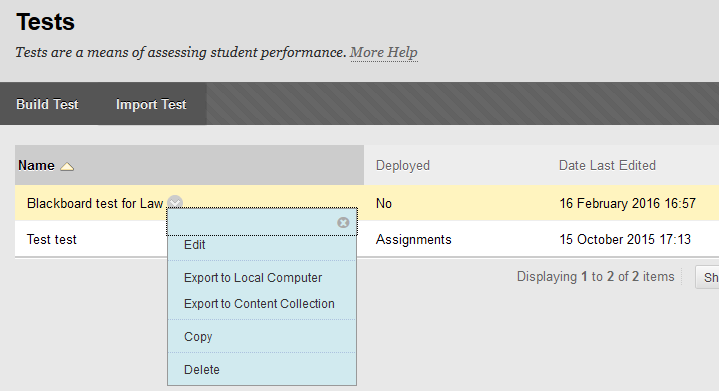Click the Displaying 1 to 2 items text
The image size is (719, 391).
[x=596, y=276]
